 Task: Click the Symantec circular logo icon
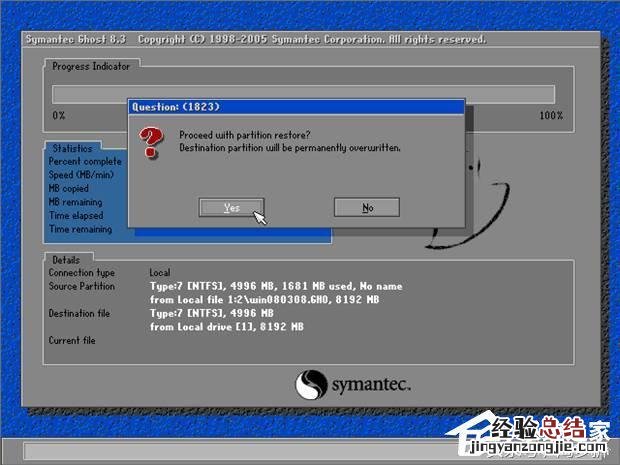tap(309, 385)
